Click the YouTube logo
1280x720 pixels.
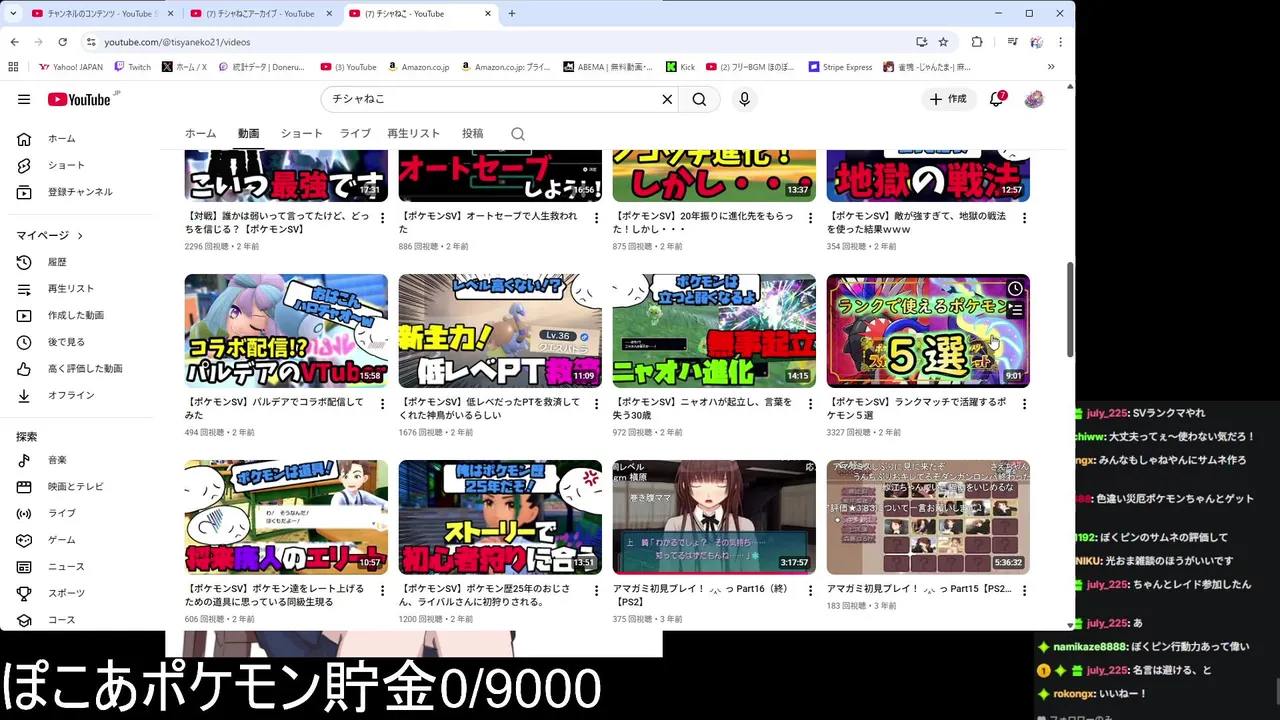80,99
